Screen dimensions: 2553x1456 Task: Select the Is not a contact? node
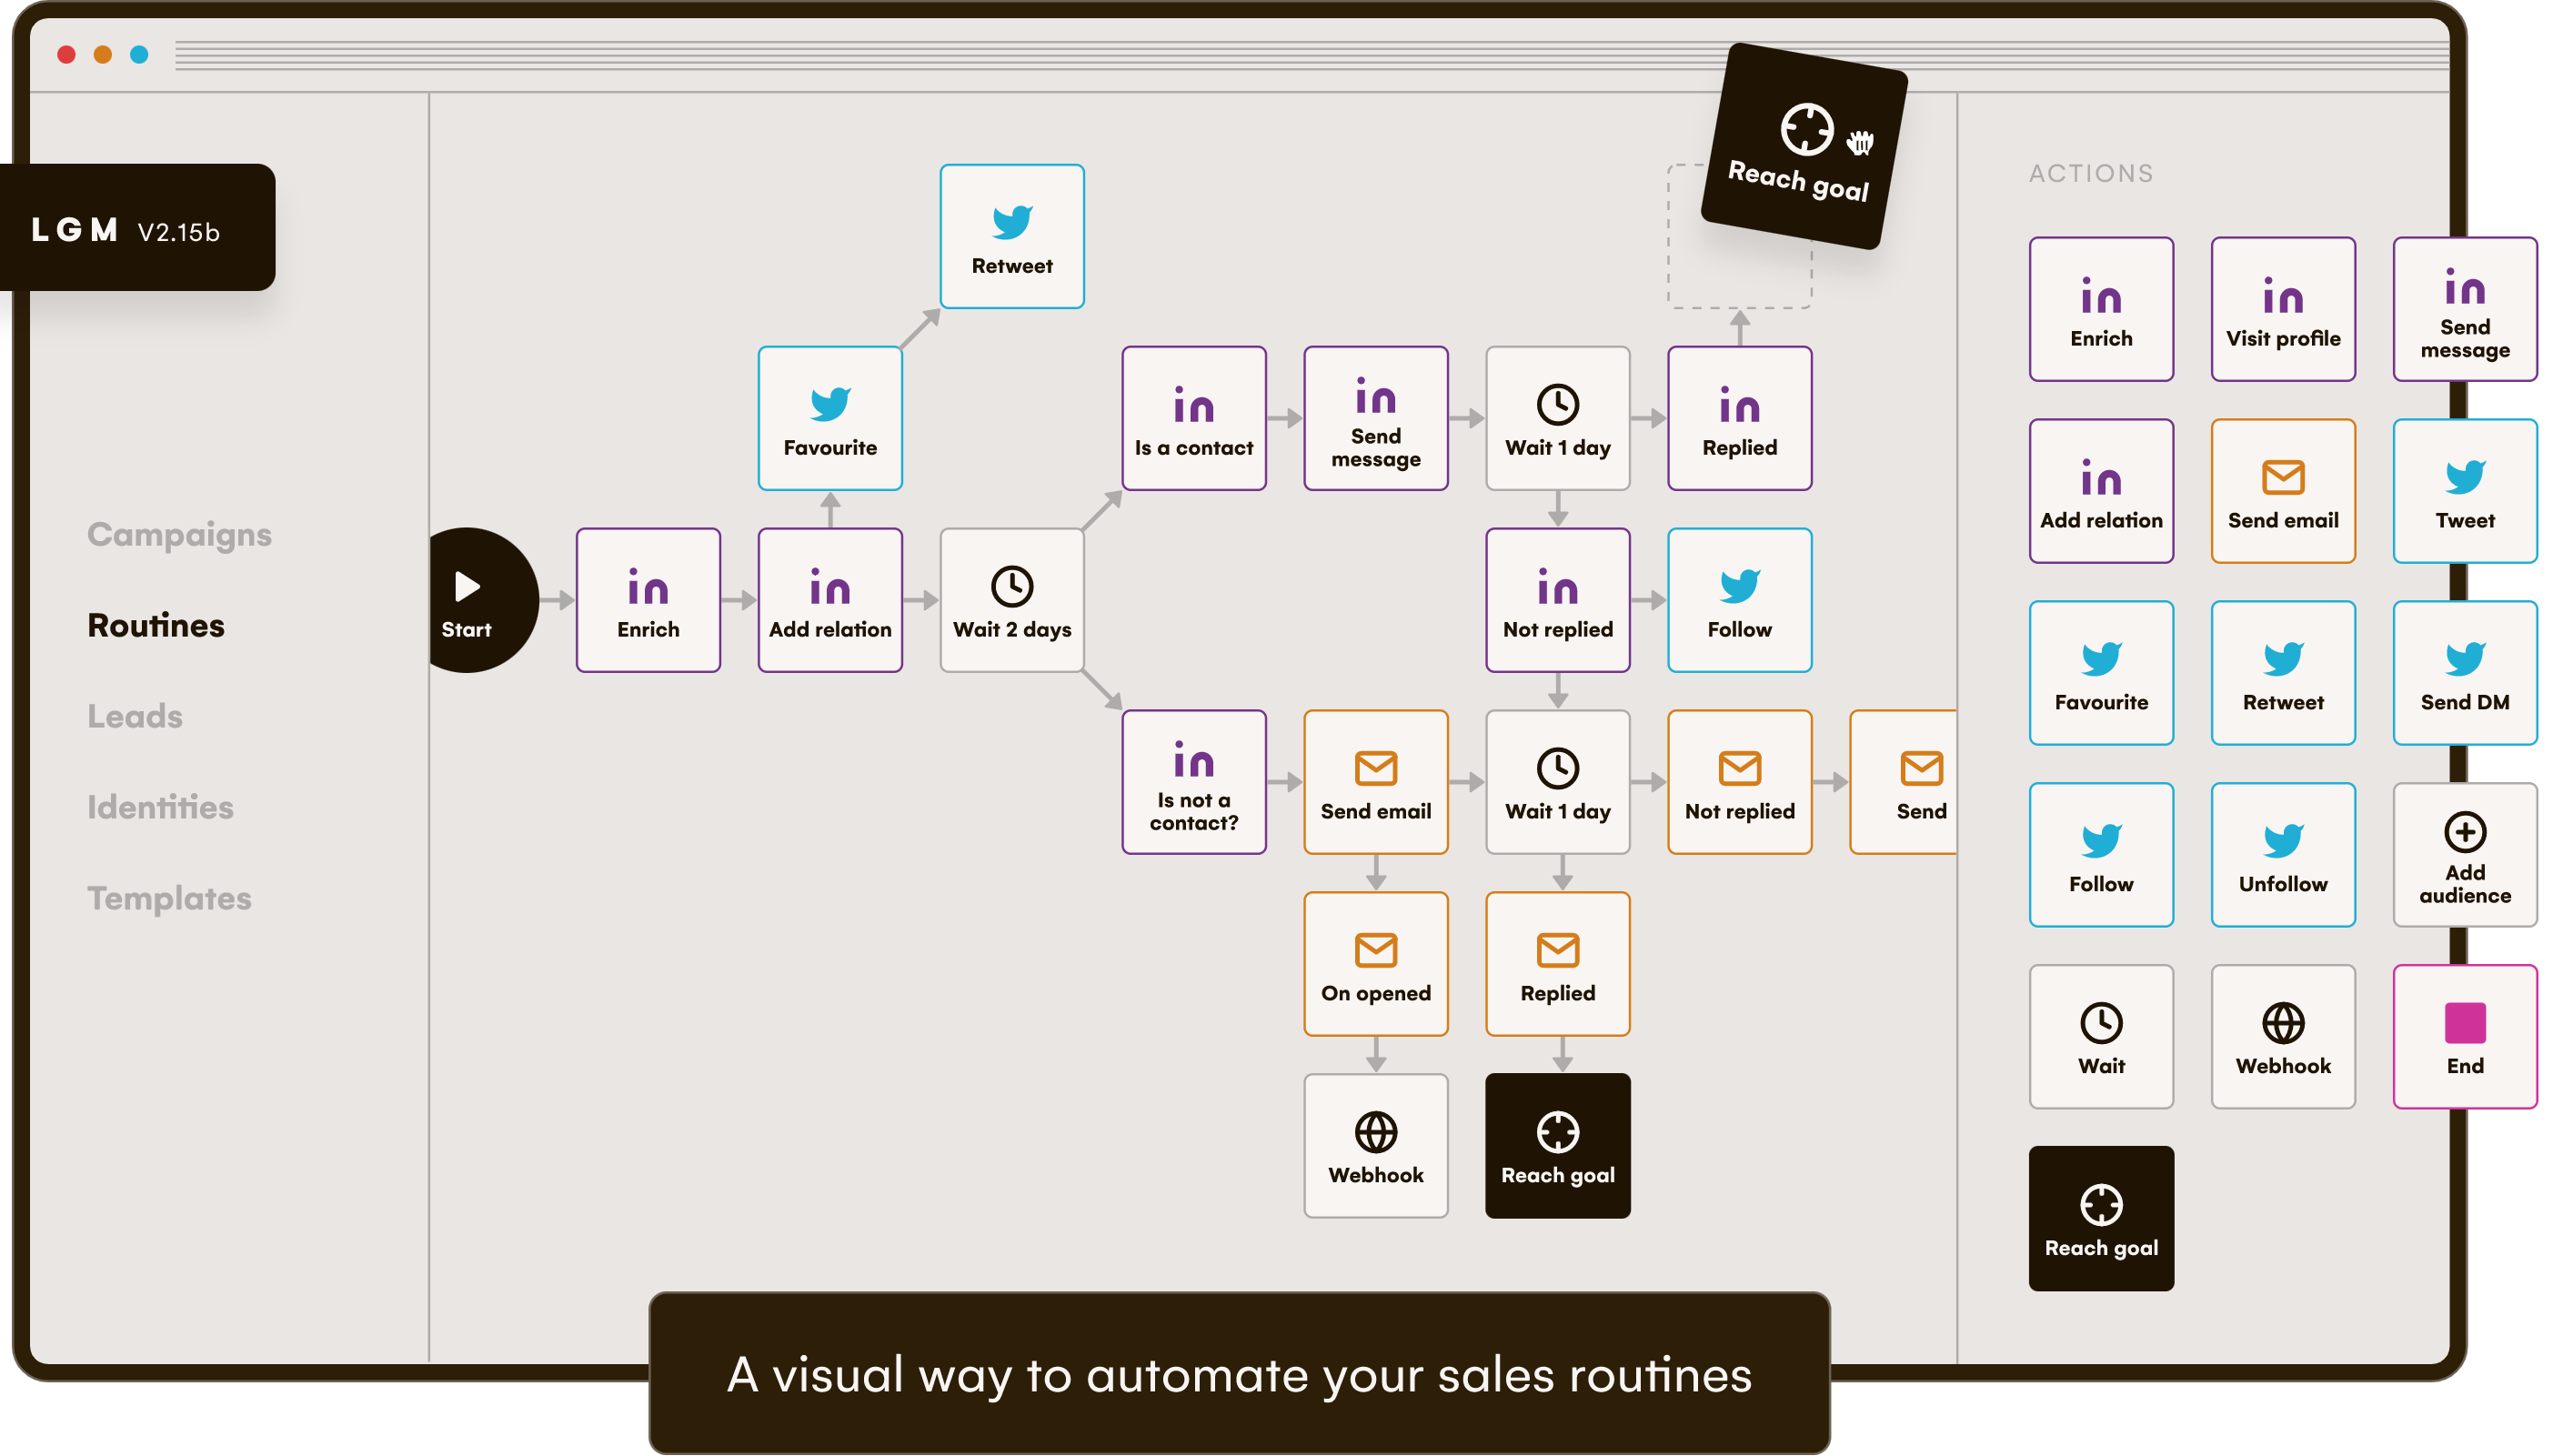coord(1193,782)
